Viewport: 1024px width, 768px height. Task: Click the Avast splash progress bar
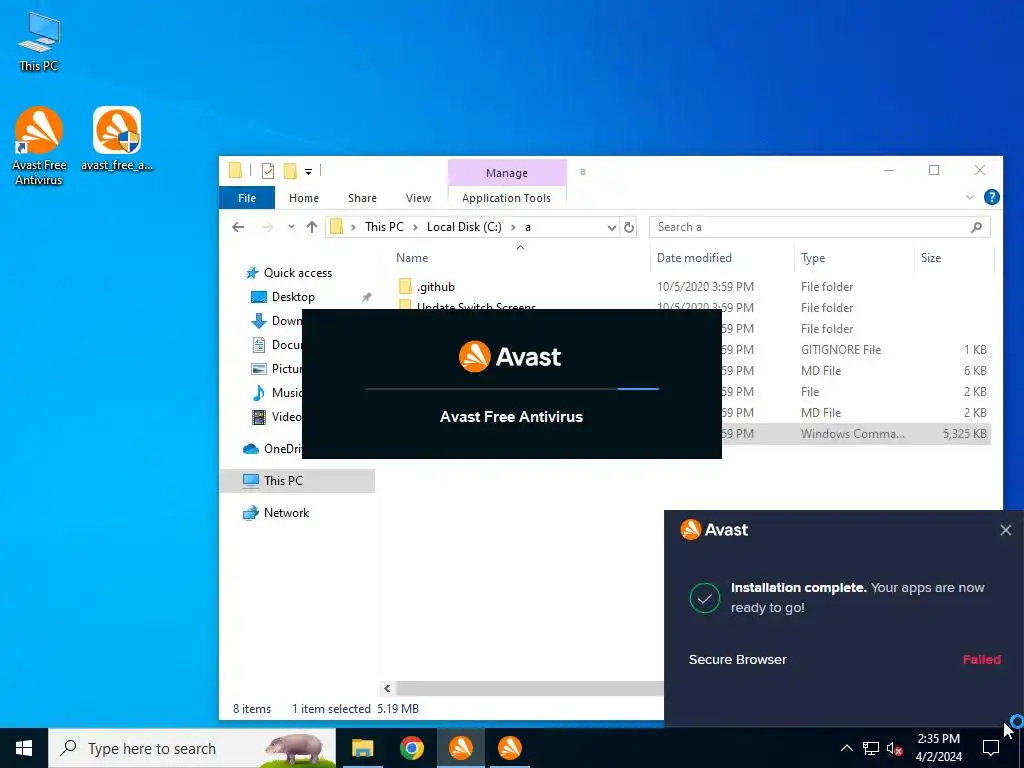pos(511,389)
